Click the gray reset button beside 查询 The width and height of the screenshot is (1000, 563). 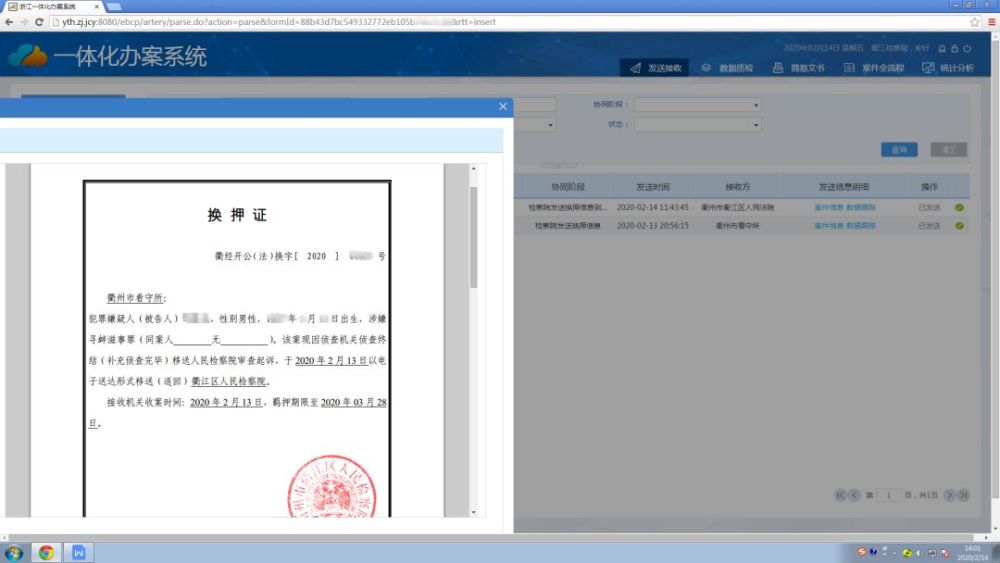948,150
